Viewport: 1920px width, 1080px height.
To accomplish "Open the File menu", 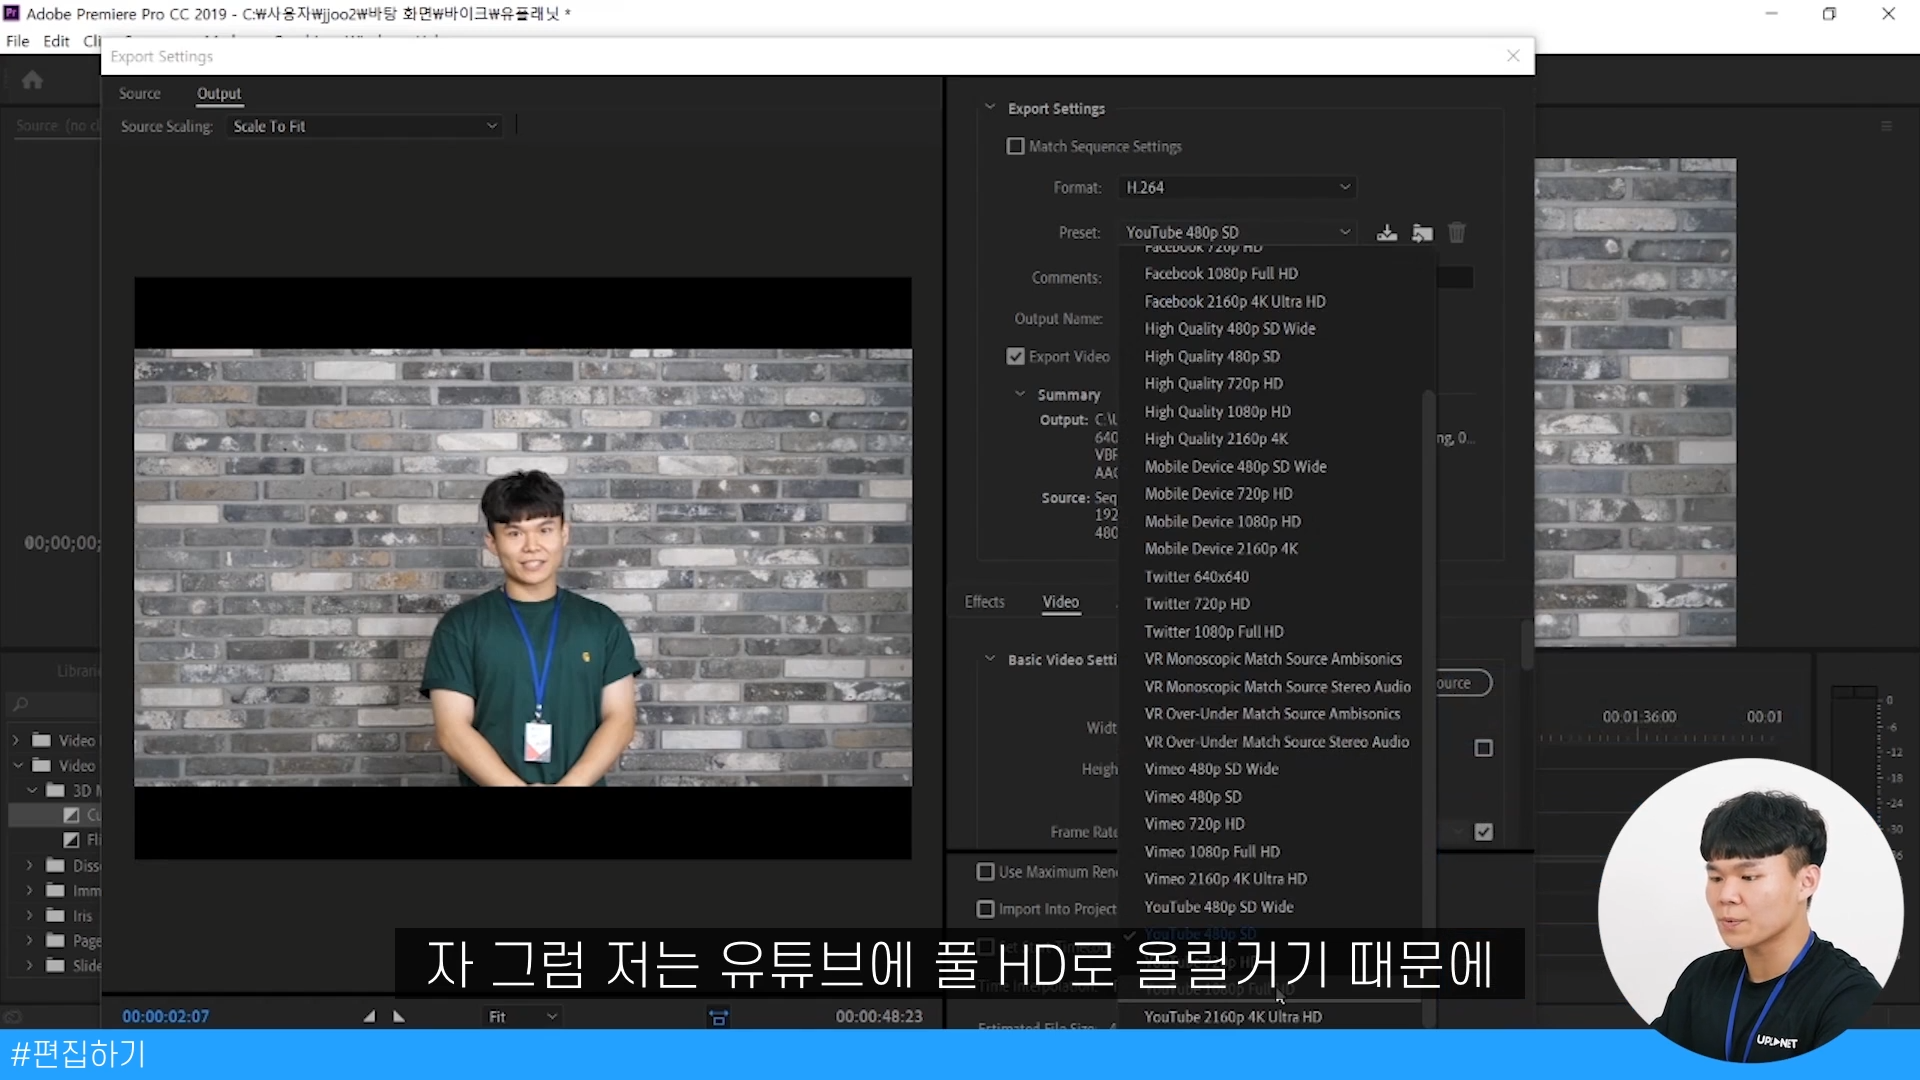I will pos(18,41).
